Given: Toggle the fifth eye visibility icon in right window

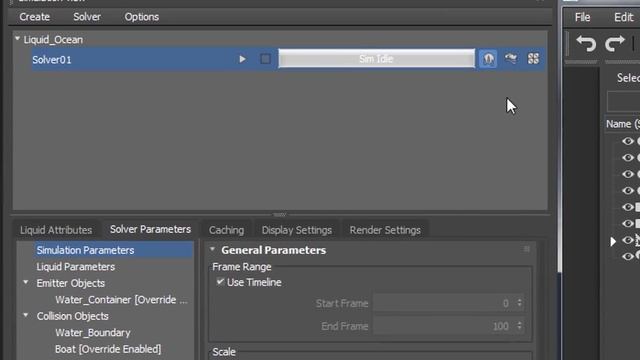Looking at the screenshot, I should (x=627, y=207).
